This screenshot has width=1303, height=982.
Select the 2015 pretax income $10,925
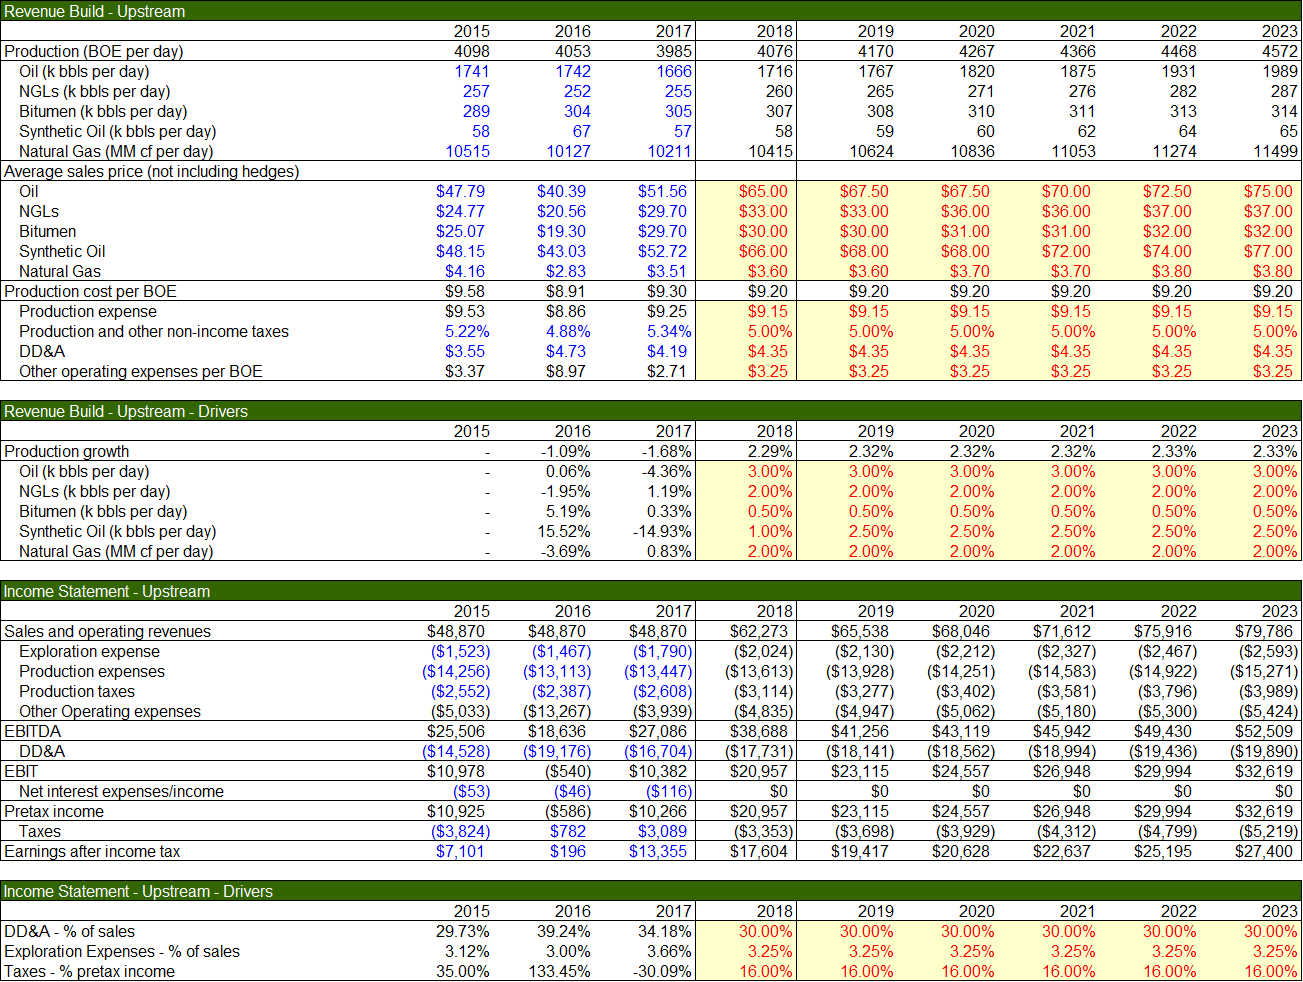[456, 811]
